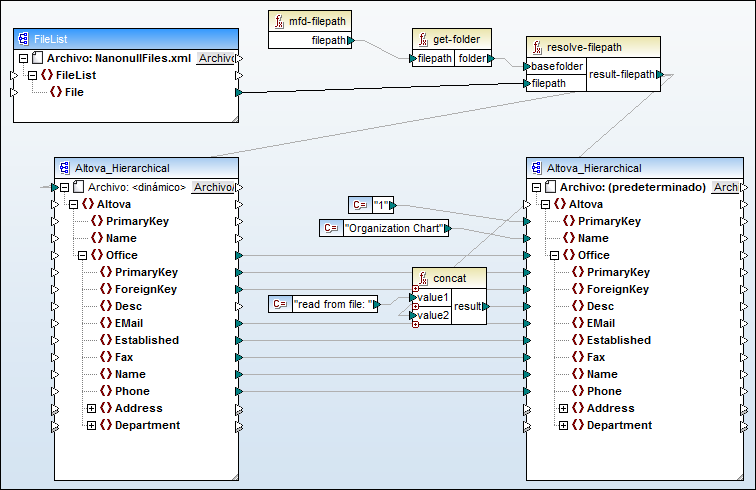Collapse the FileList root element node
756x490 pixels.
click(31, 75)
